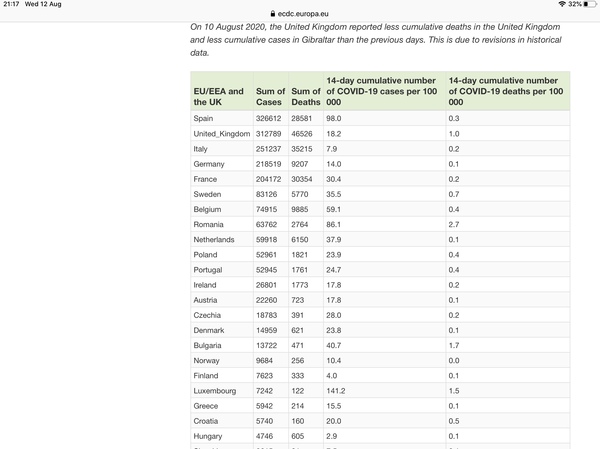Click the 'Sum of Deaths' column header

(306, 91)
